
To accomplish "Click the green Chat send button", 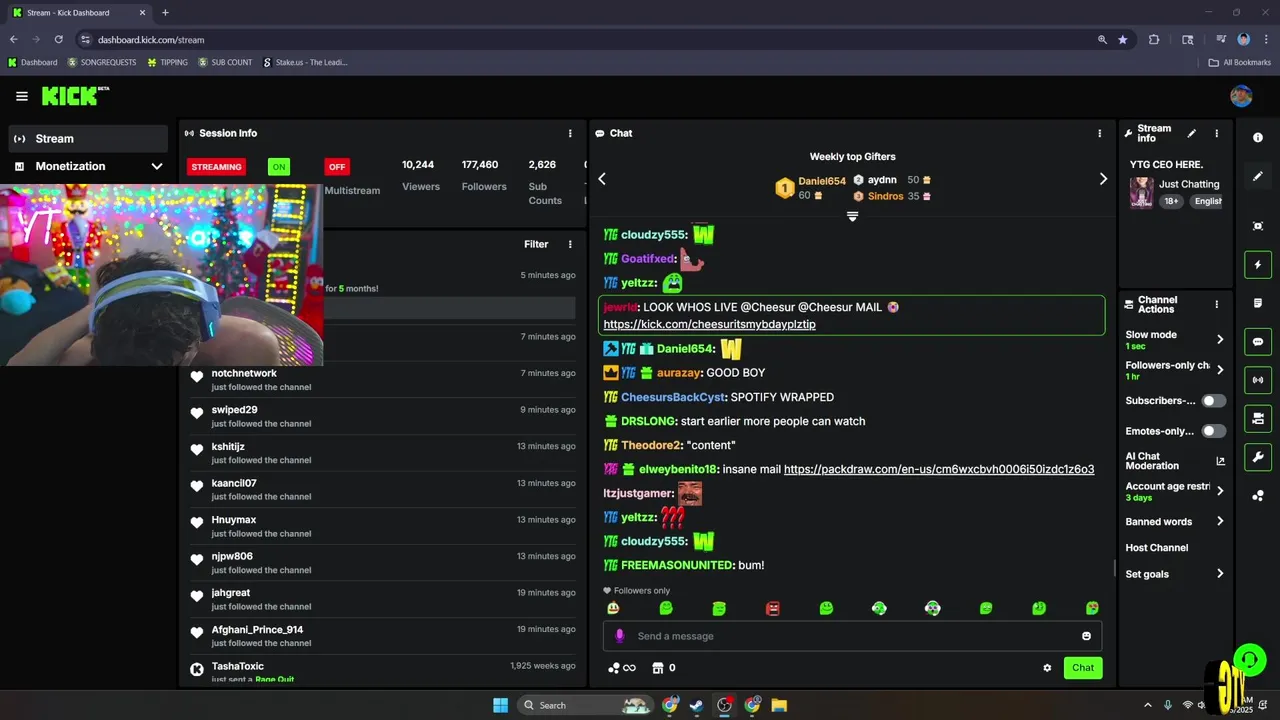I will 1083,668.
